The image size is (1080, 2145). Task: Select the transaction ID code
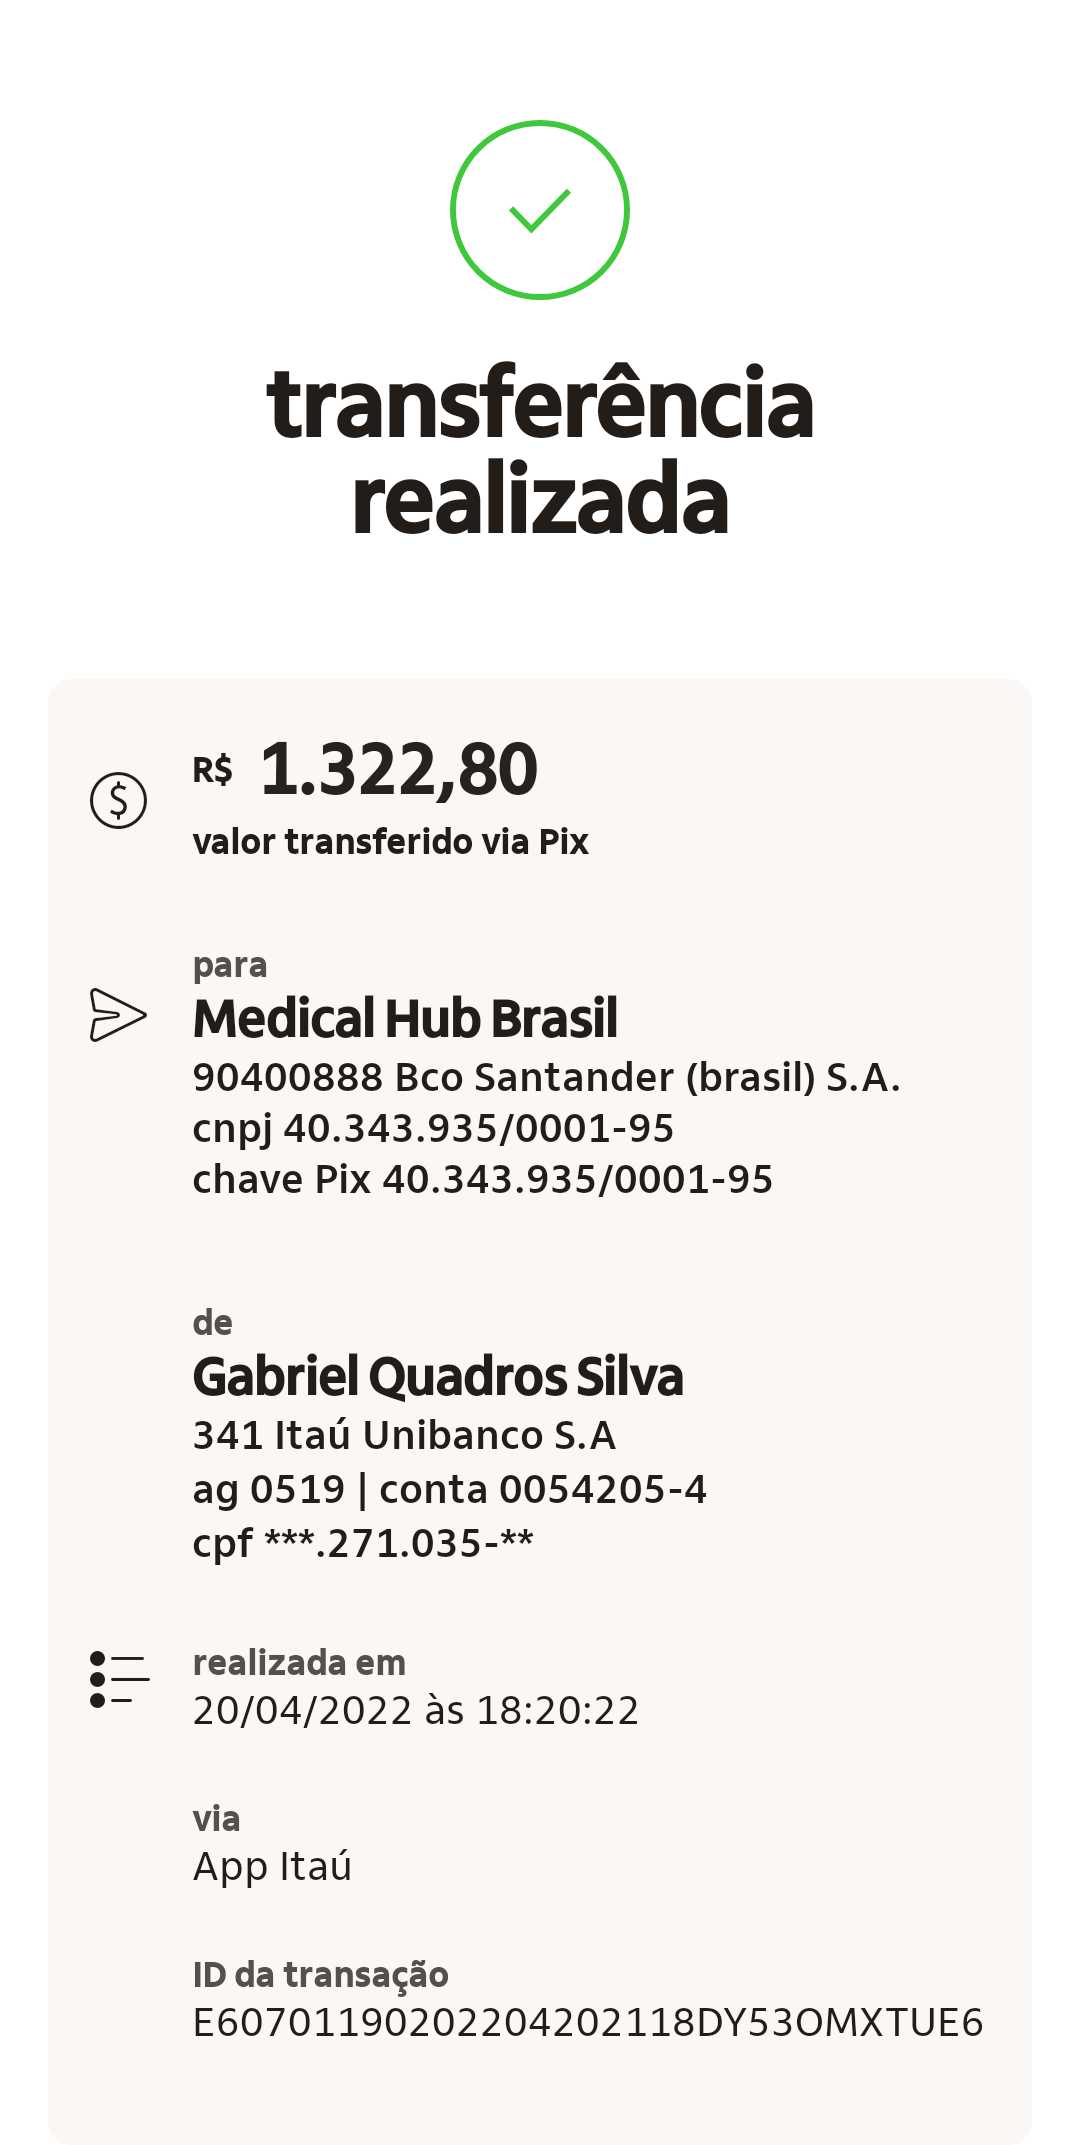(x=588, y=2023)
